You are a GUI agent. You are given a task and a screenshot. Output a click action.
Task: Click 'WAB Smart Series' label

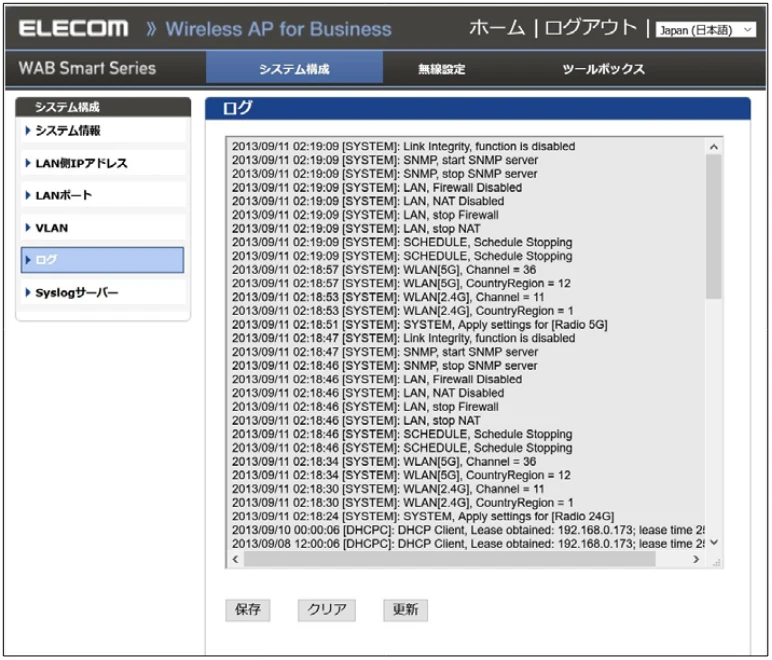pyautogui.click(x=87, y=68)
